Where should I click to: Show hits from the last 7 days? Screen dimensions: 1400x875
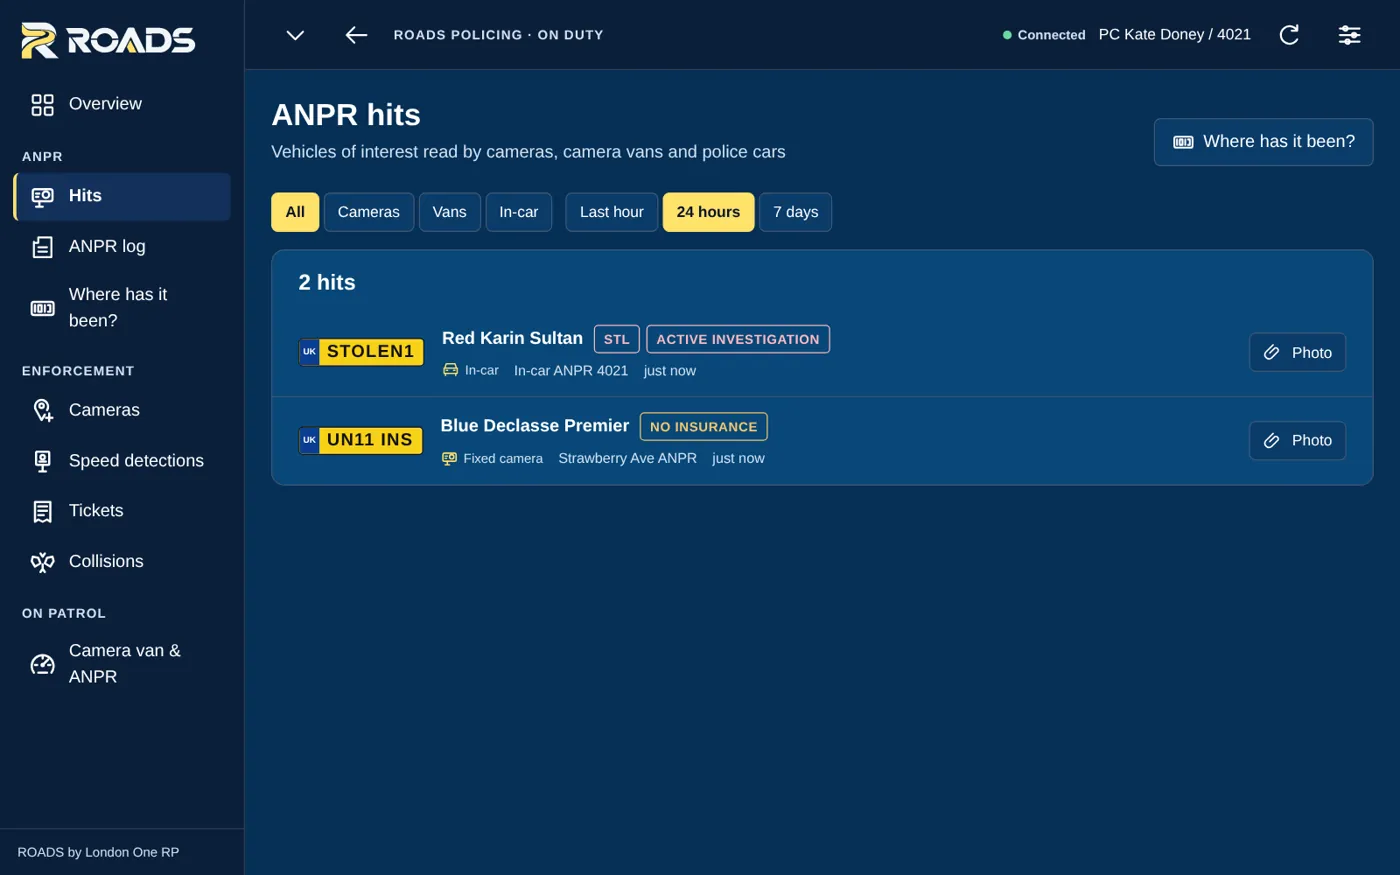[796, 212]
